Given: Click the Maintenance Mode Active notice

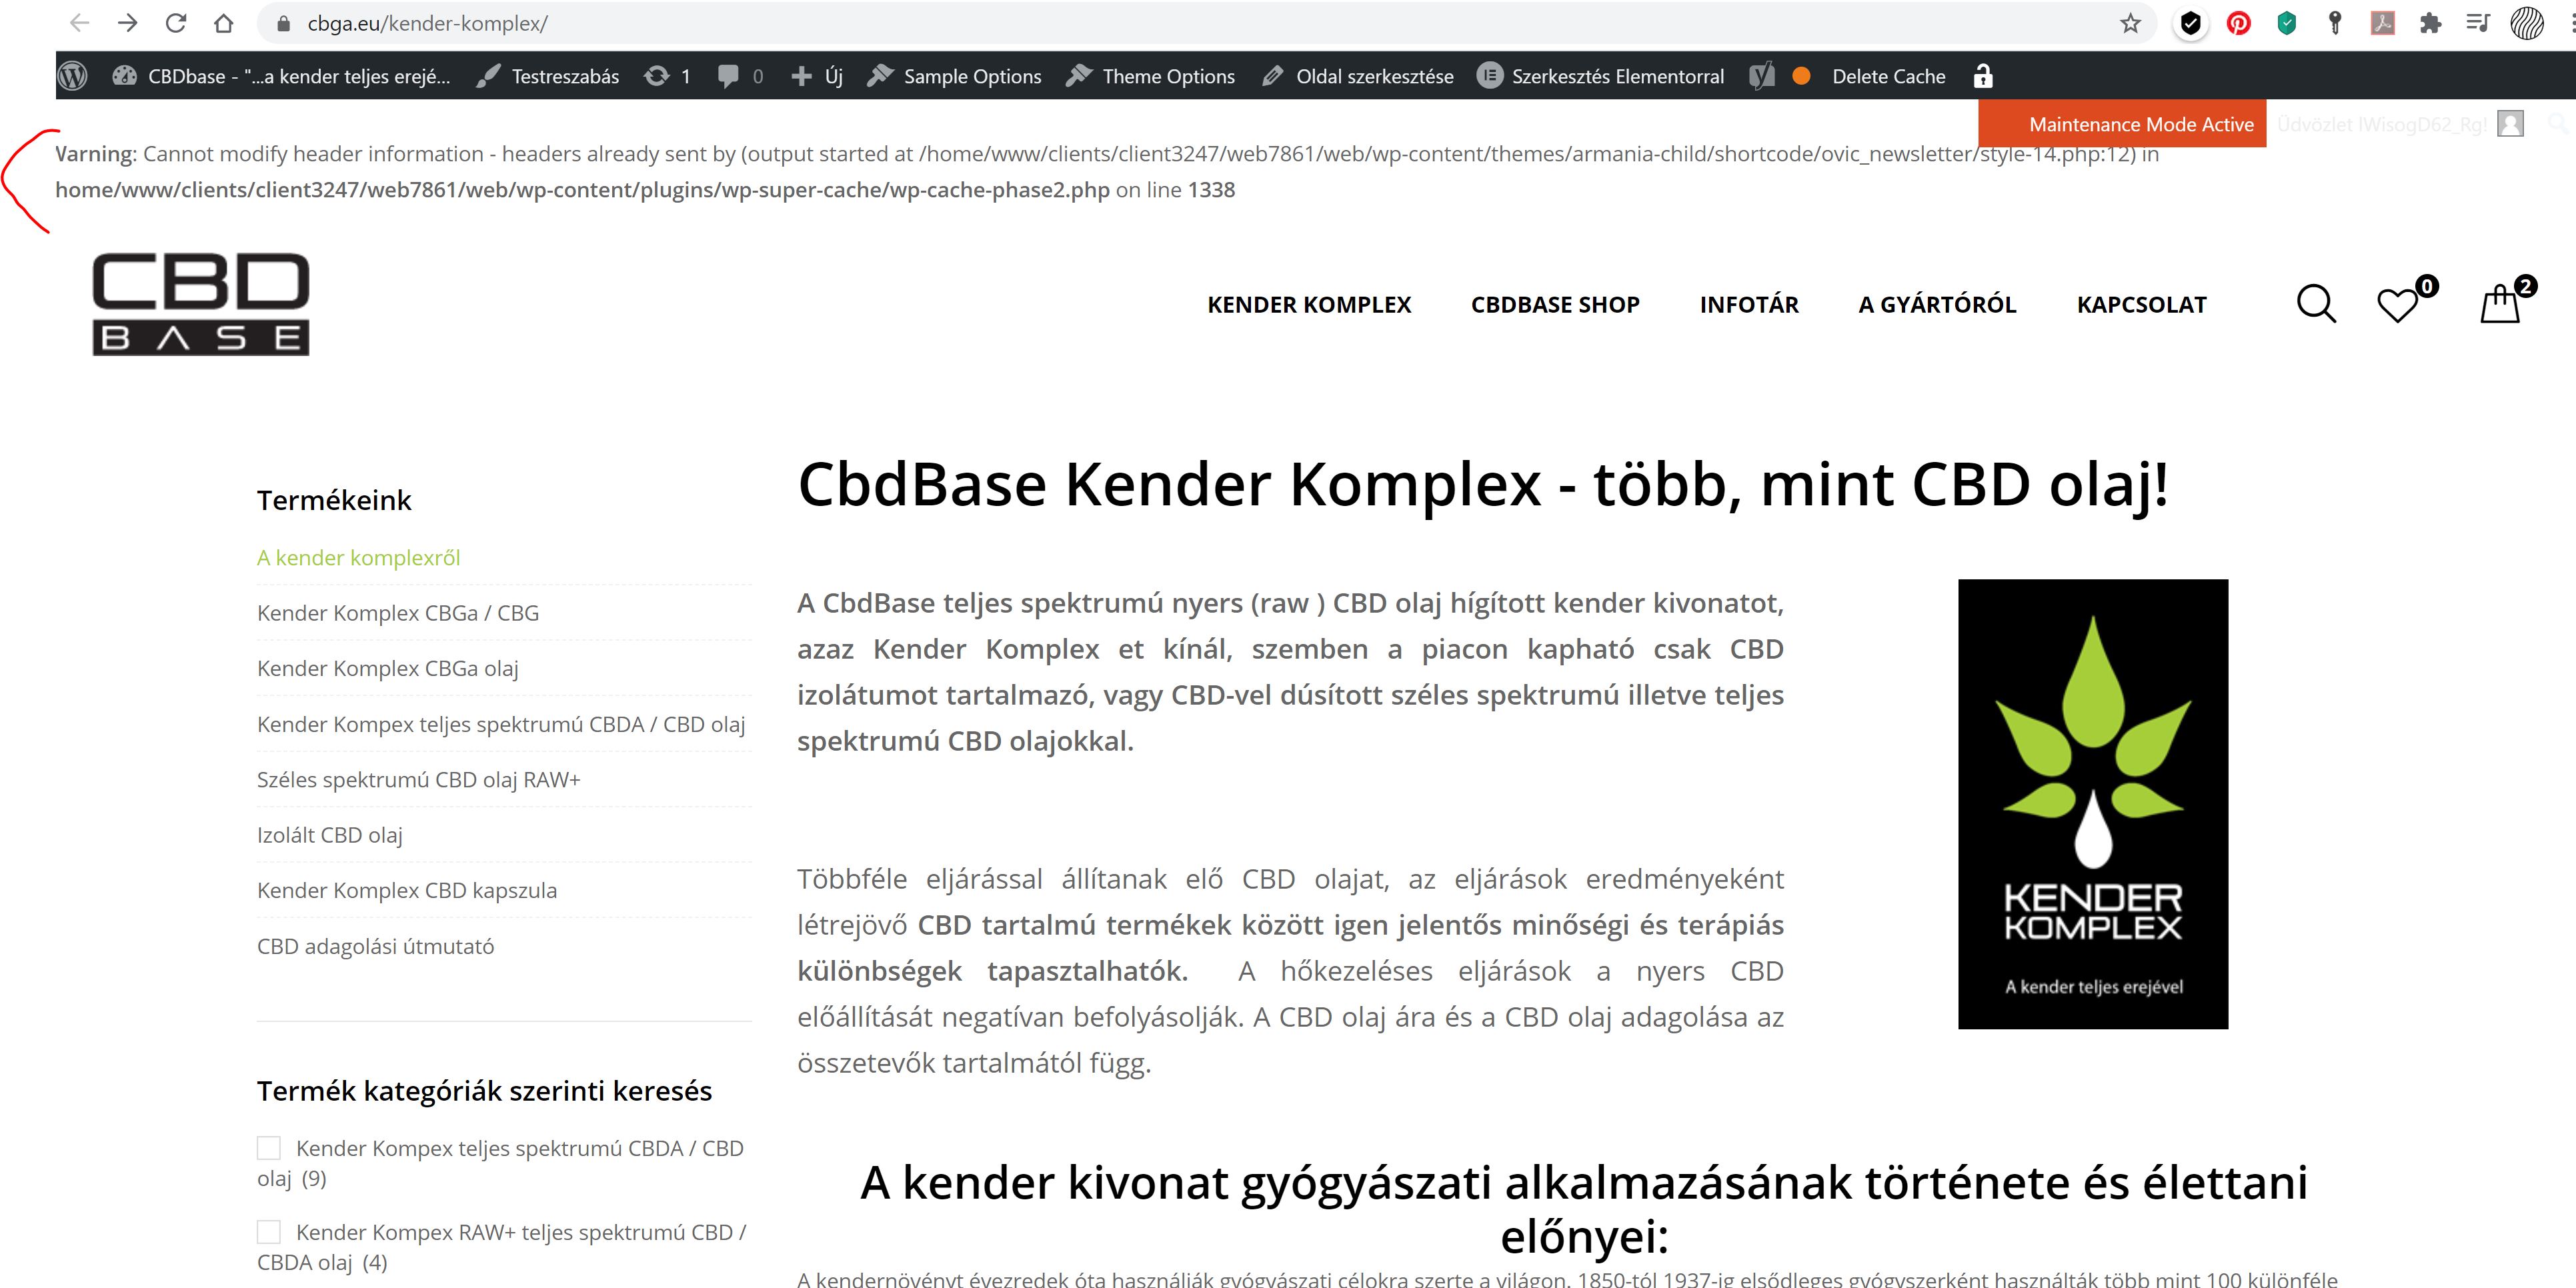Looking at the screenshot, I should (x=2122, y=124).
